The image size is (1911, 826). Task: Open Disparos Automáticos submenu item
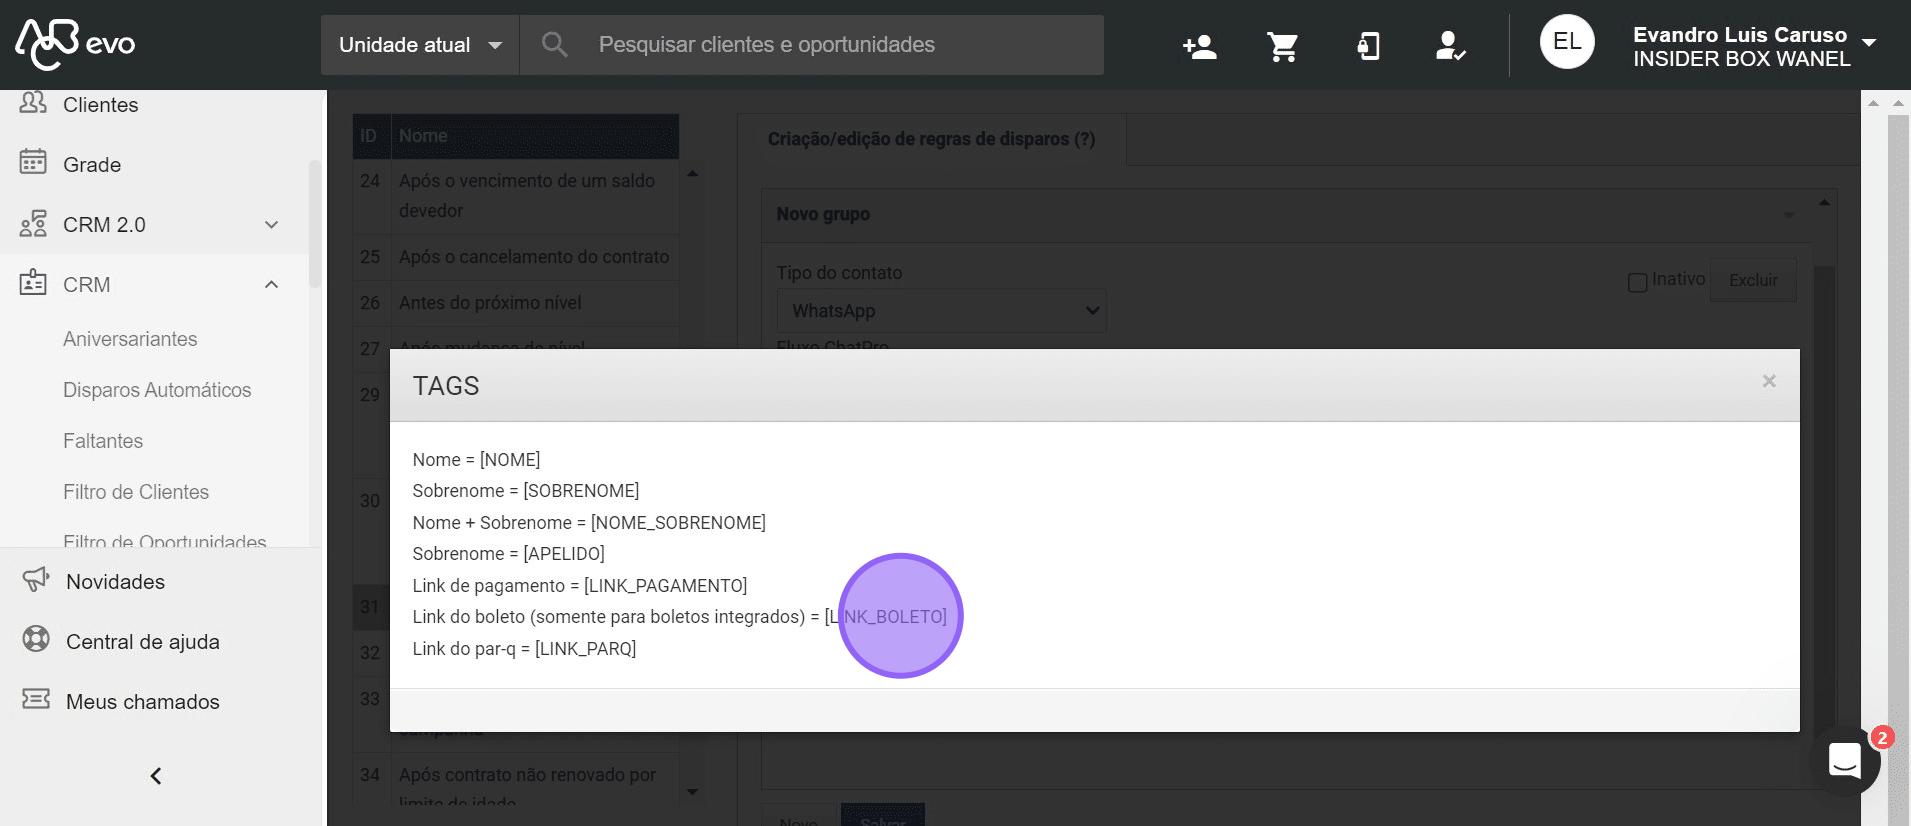(157, 390)
